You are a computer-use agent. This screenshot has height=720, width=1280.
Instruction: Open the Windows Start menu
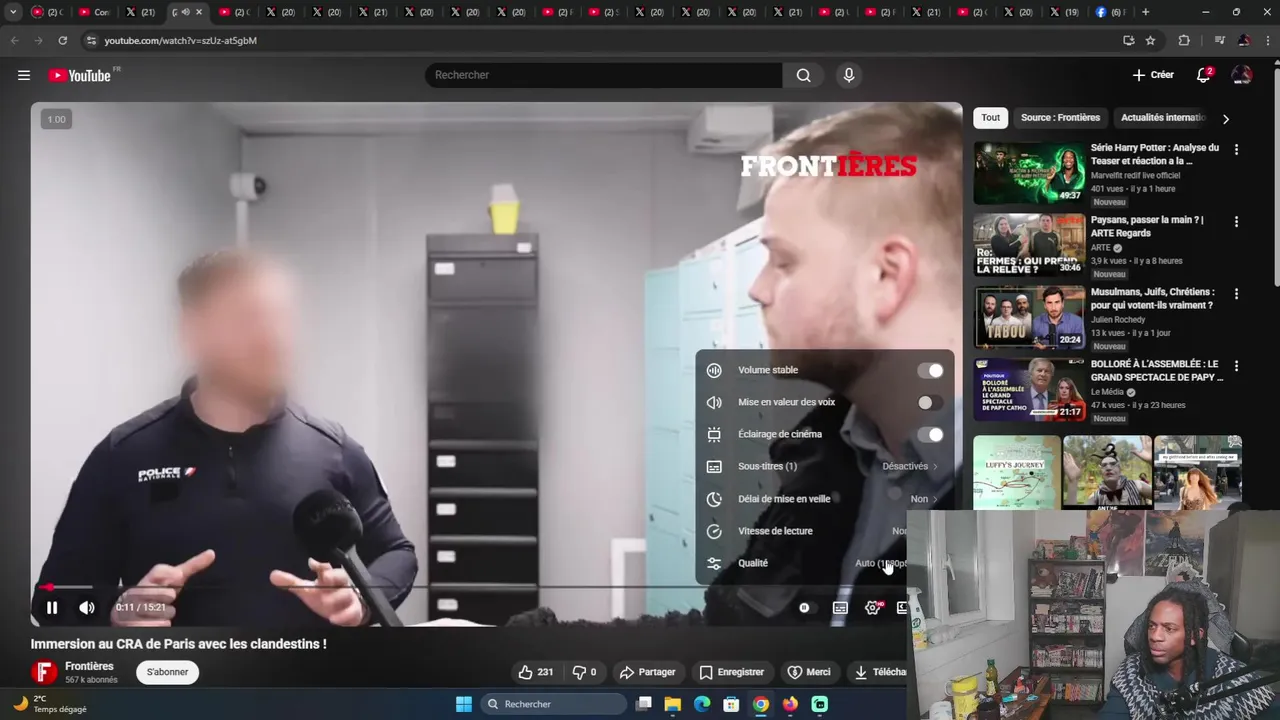pyautogui.click(x=464, y=704)
